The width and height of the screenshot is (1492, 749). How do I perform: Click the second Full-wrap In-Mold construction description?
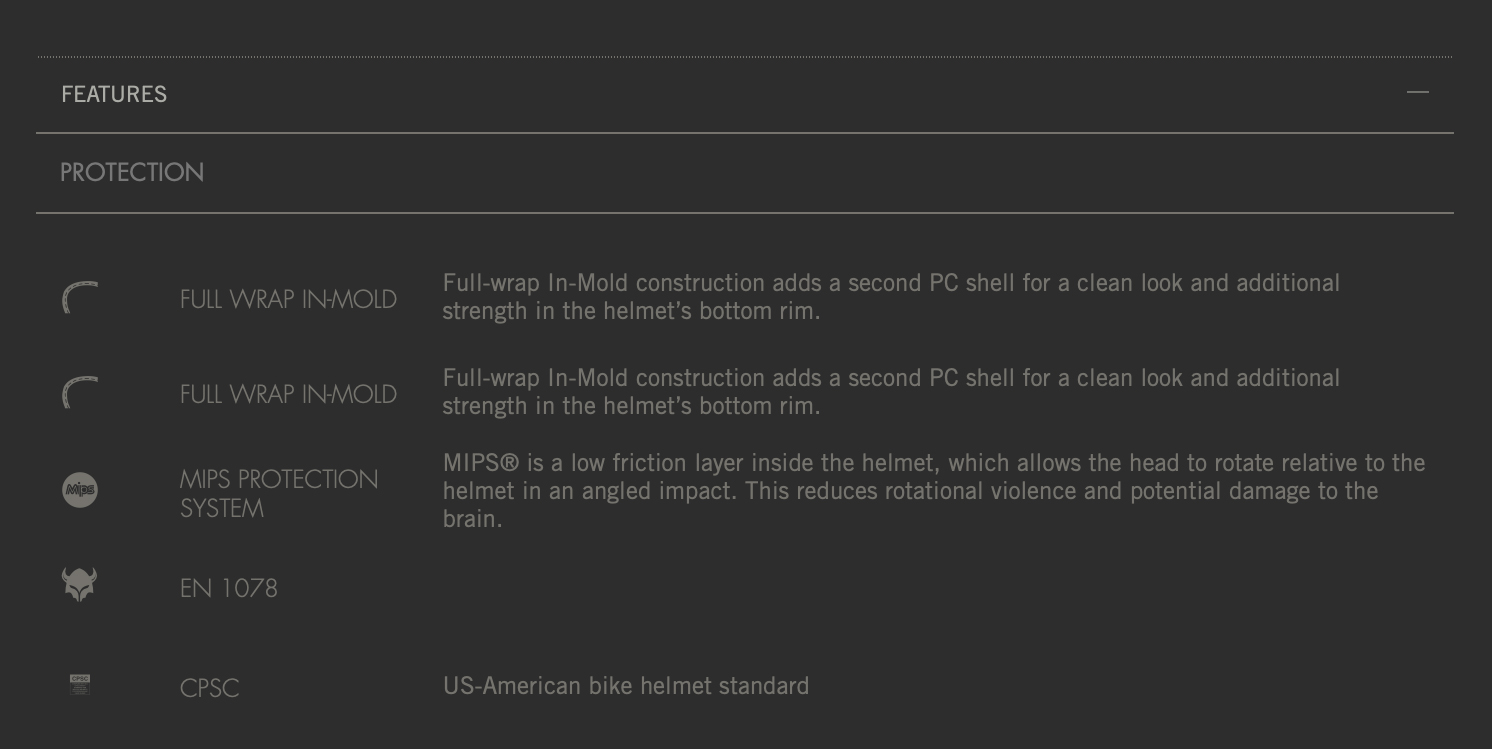[891, 392]
